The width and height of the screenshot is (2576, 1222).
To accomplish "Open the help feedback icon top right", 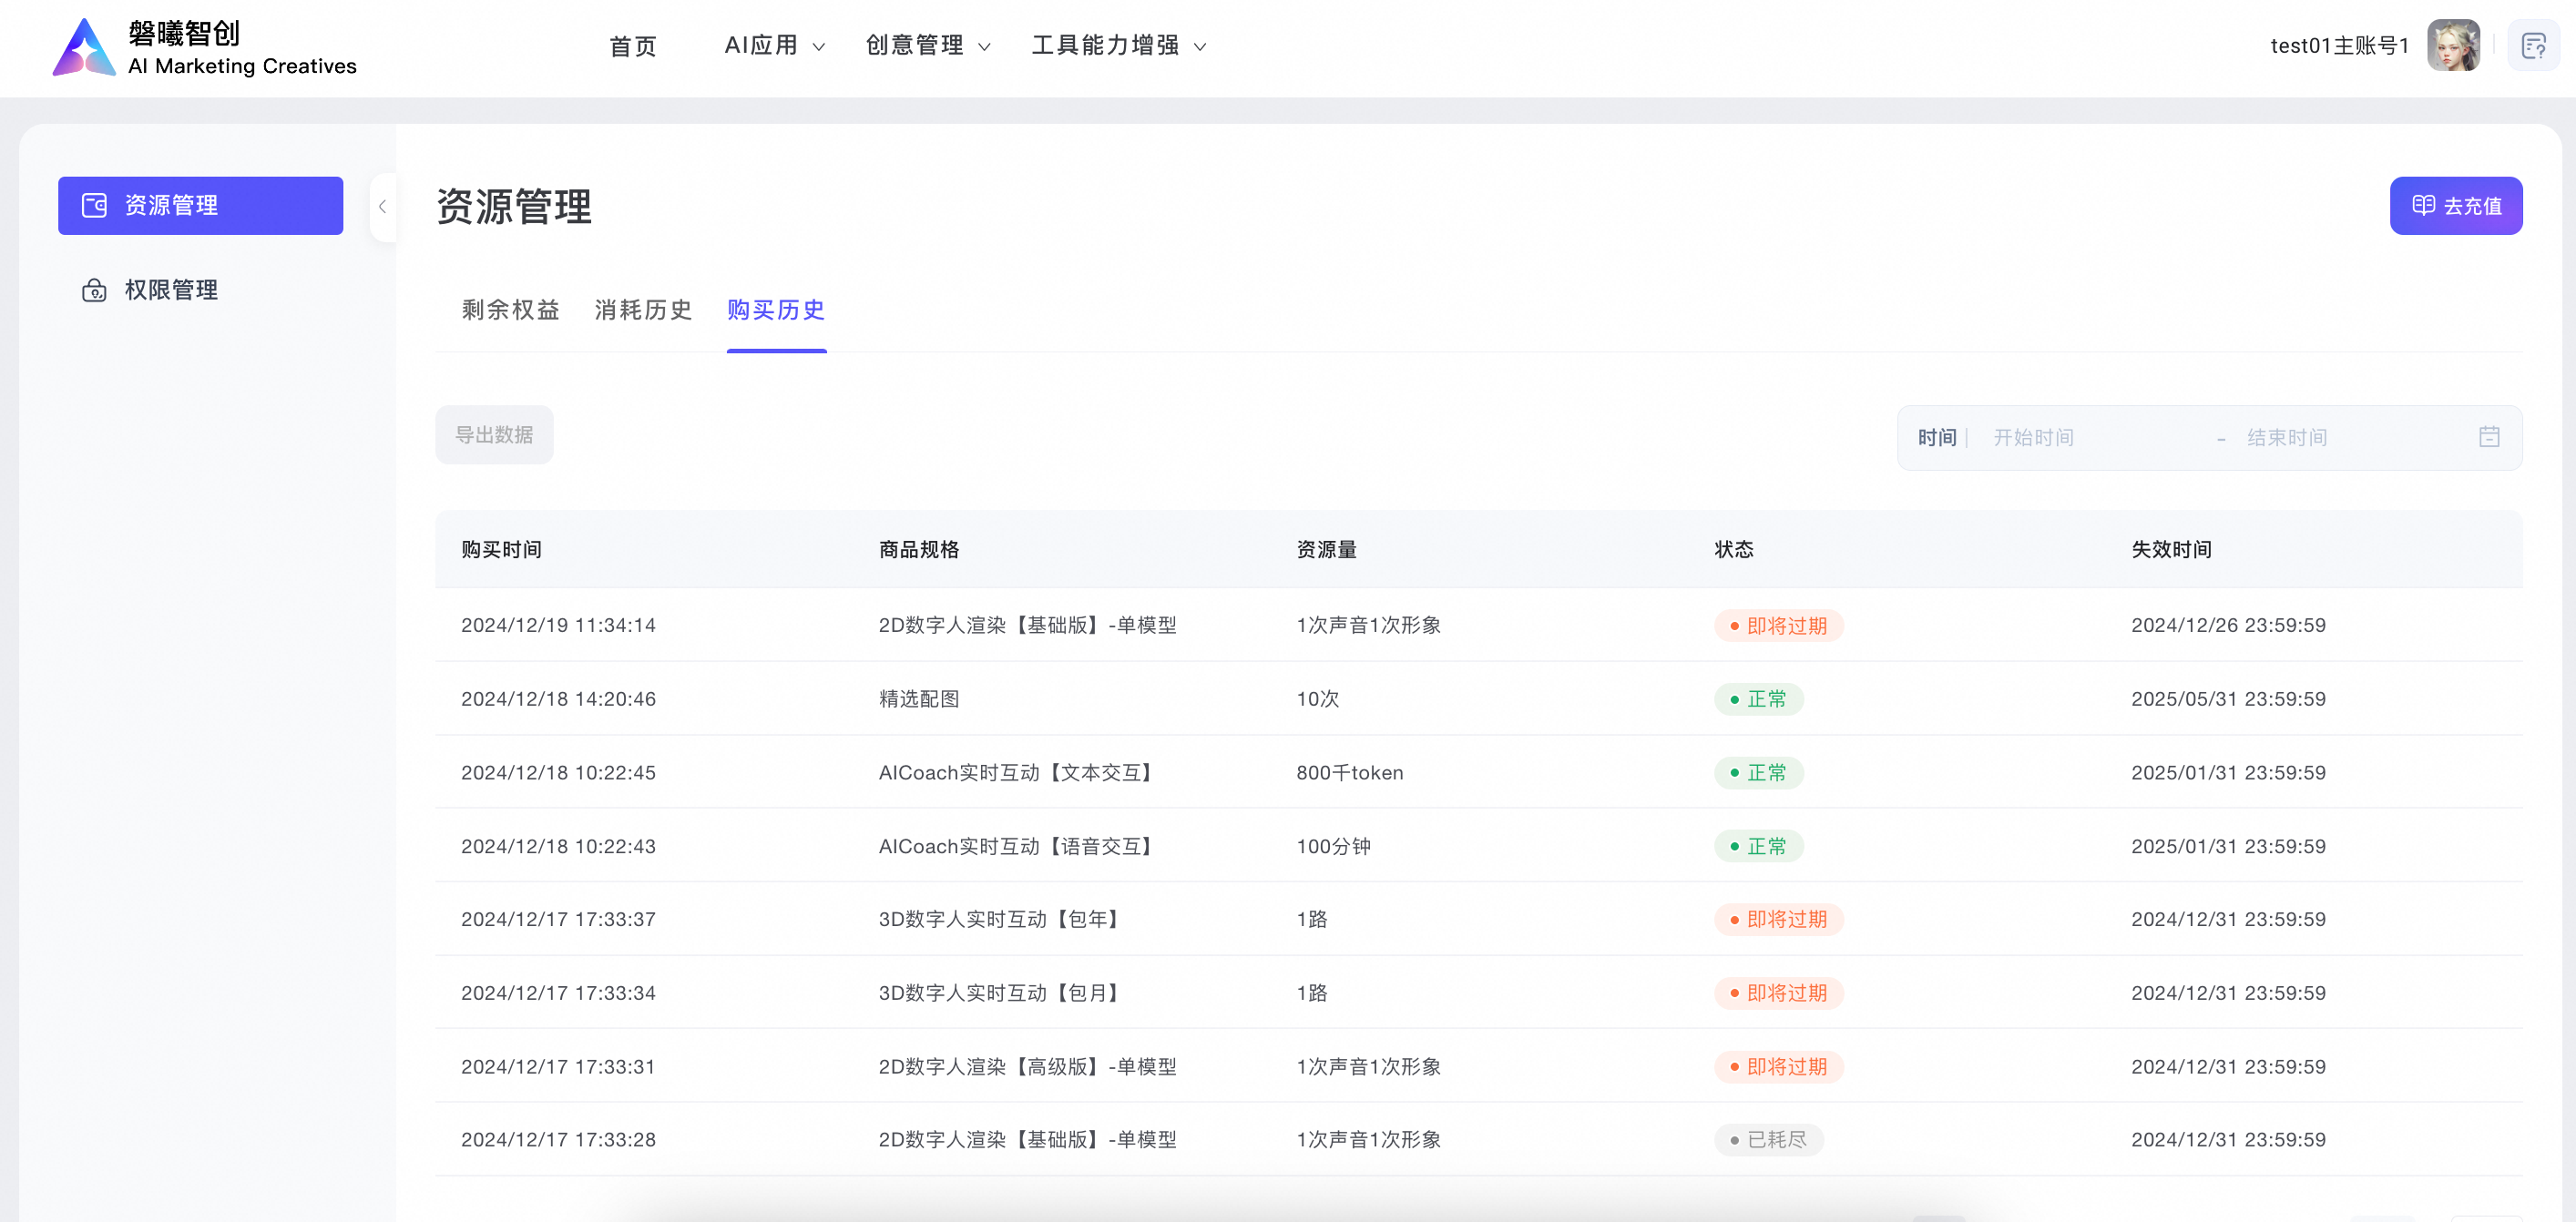I will tap(2533, 46).
